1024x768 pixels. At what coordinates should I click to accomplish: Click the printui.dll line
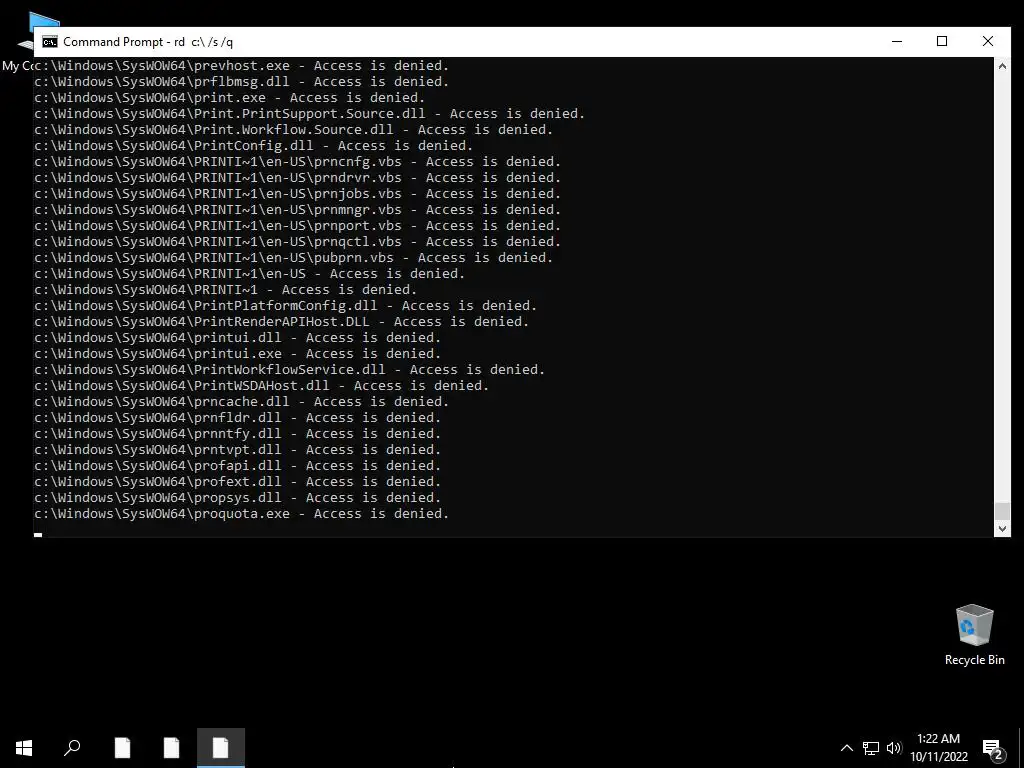click(x=238, y=338)
